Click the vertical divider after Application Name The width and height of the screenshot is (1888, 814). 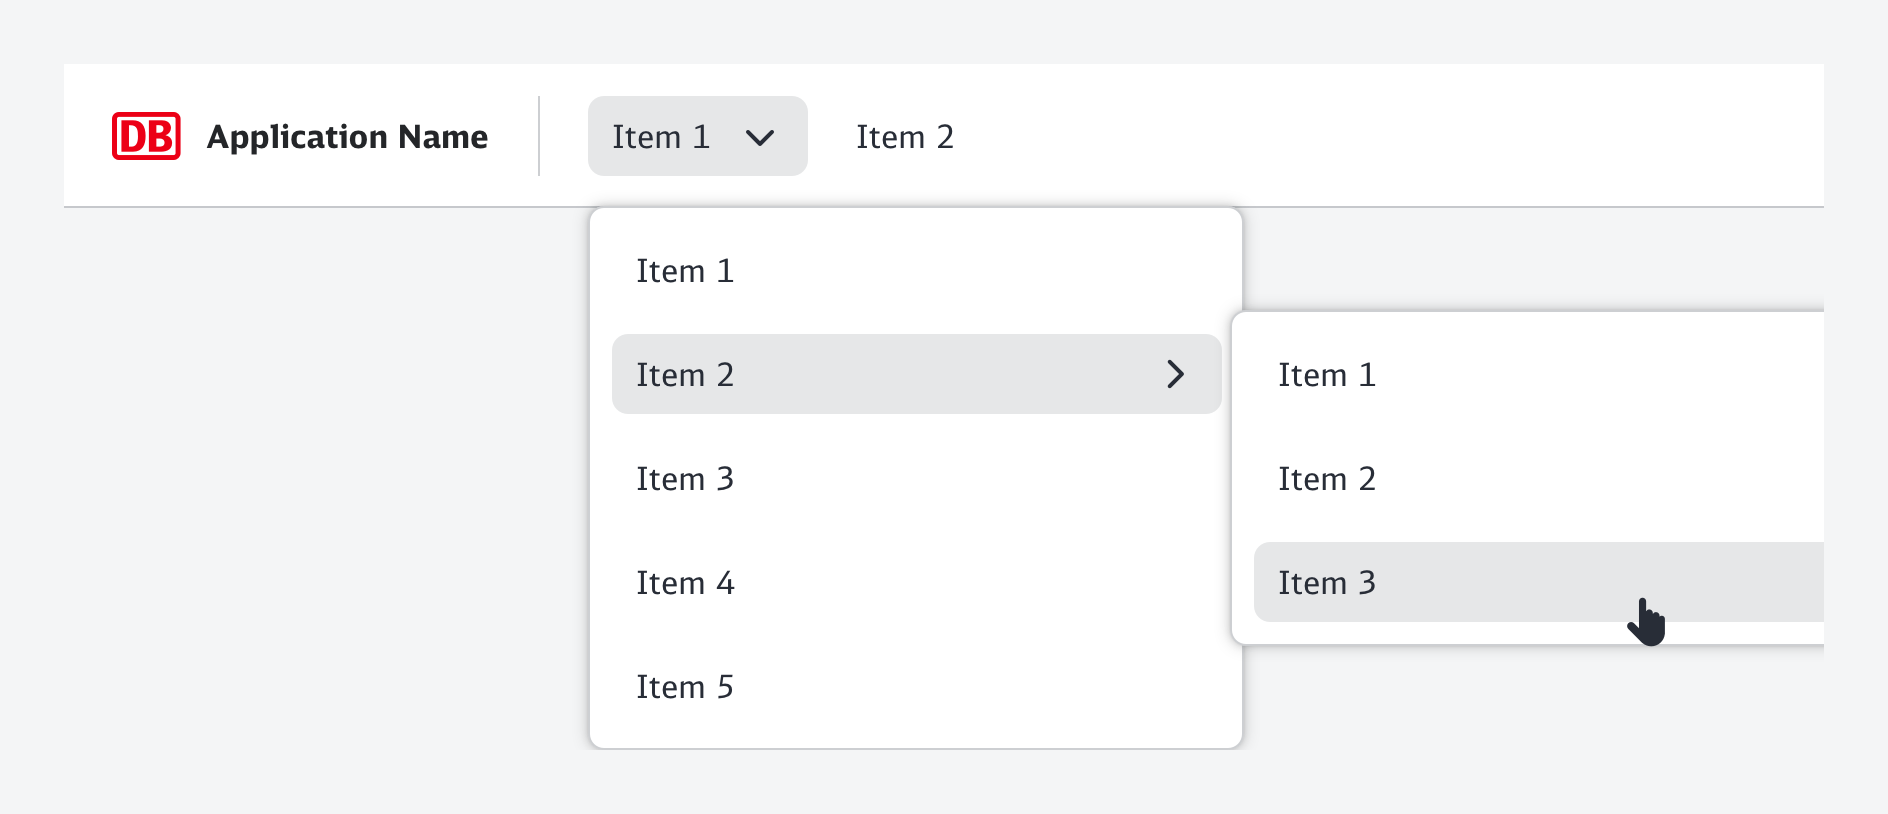click(539, 136)
